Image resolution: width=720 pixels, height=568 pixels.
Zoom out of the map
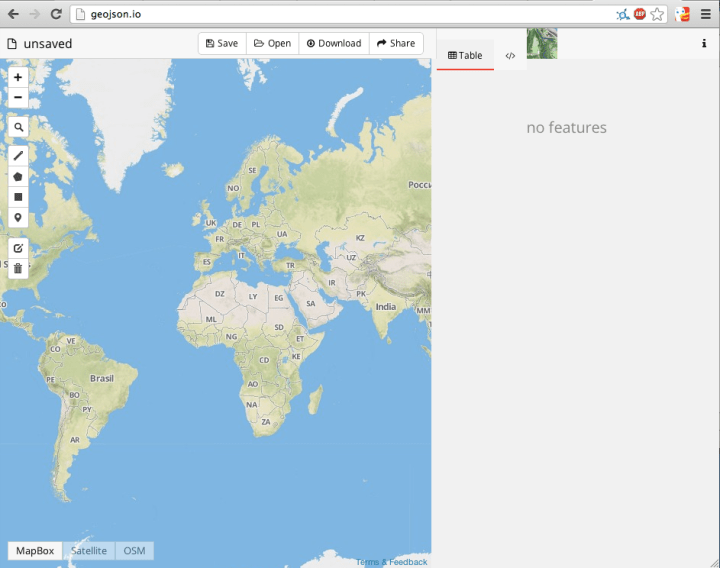(x=18, y=97)
